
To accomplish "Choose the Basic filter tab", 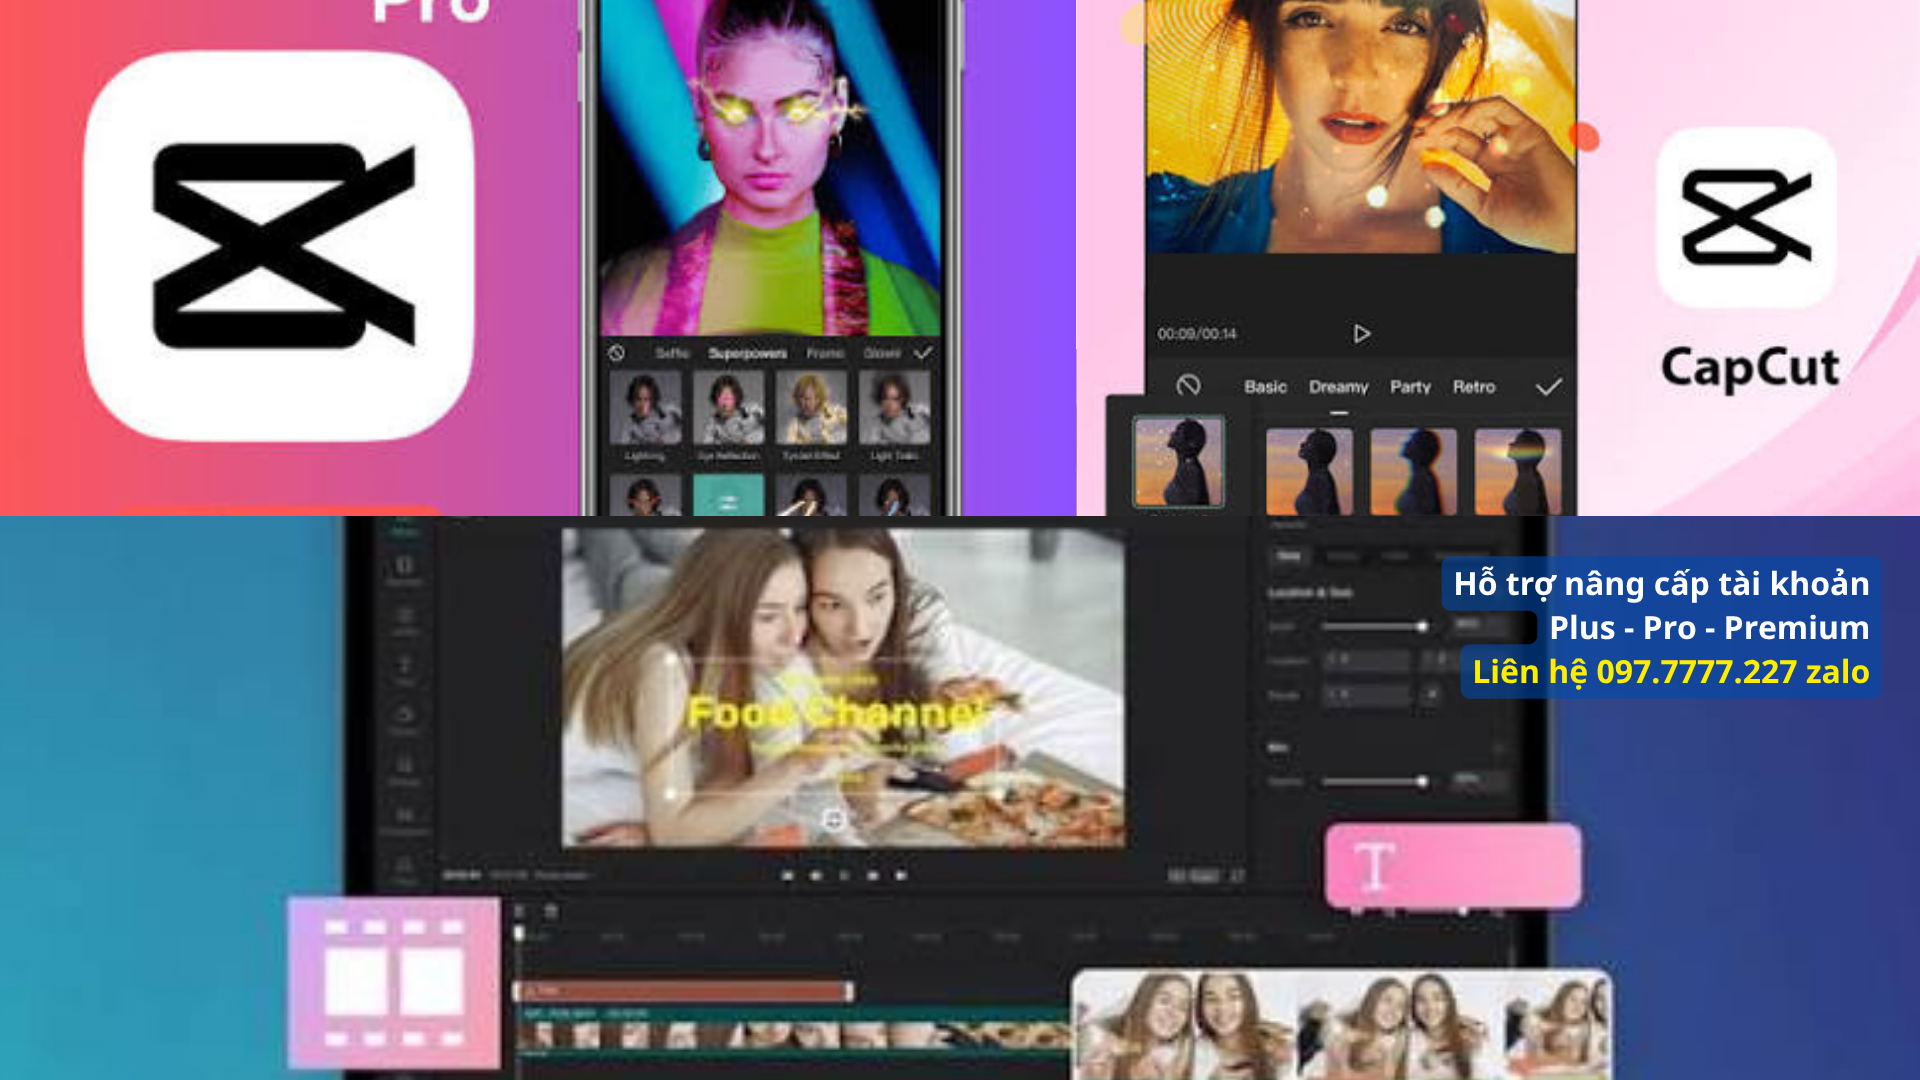I will tap(1265, 387).
